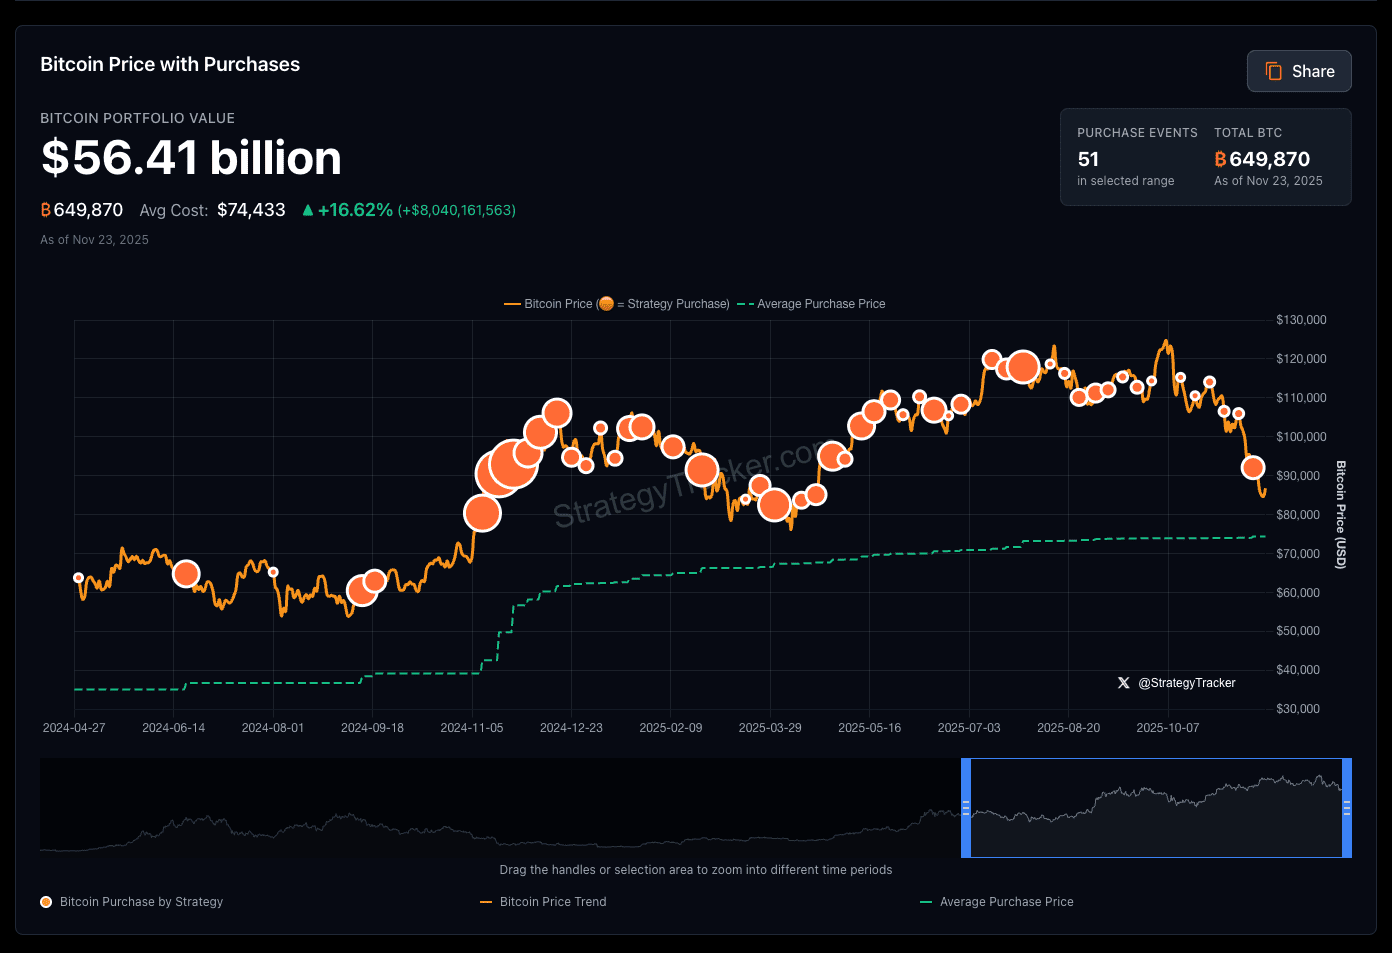Click the Bitcoin symbol before 649,870 under portfolio value

coord(45,210)
